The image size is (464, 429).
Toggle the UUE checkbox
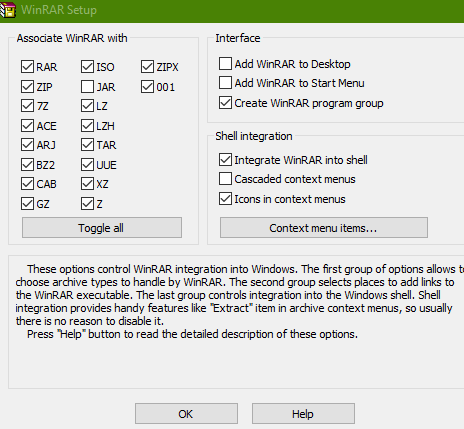pyautogui.click(x=87, y=165)
